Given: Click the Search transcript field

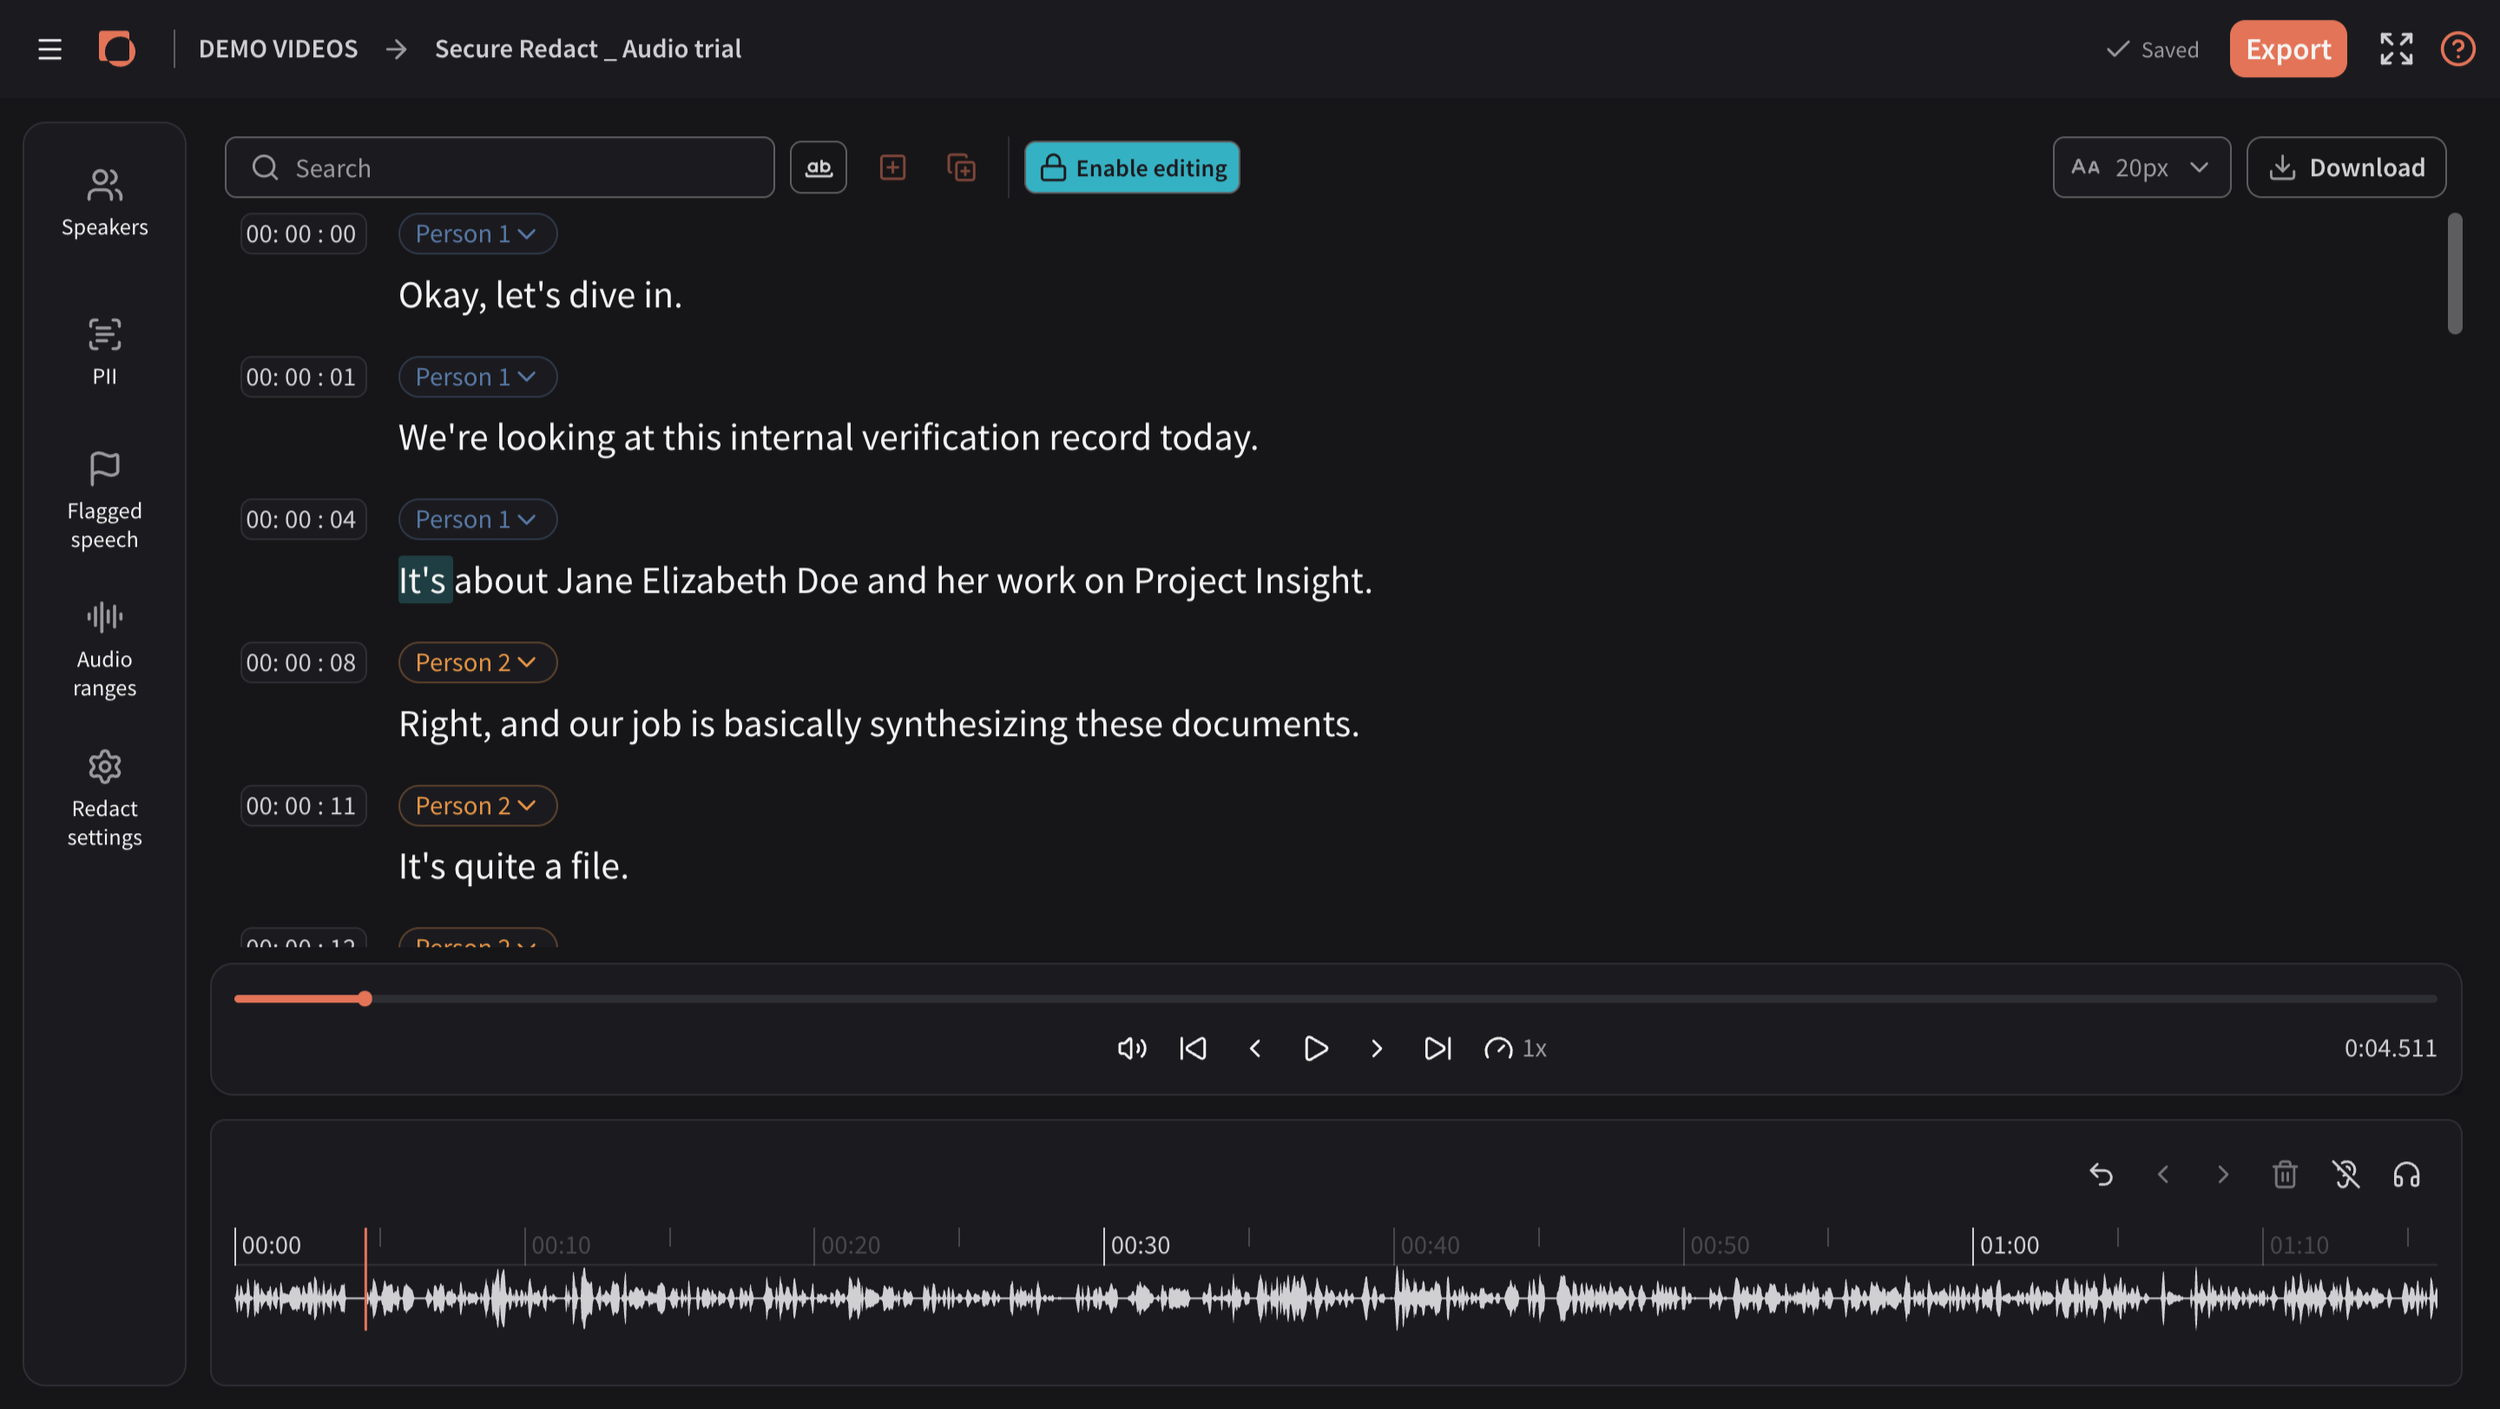Looking at the screenshot, I should point(500,167).
